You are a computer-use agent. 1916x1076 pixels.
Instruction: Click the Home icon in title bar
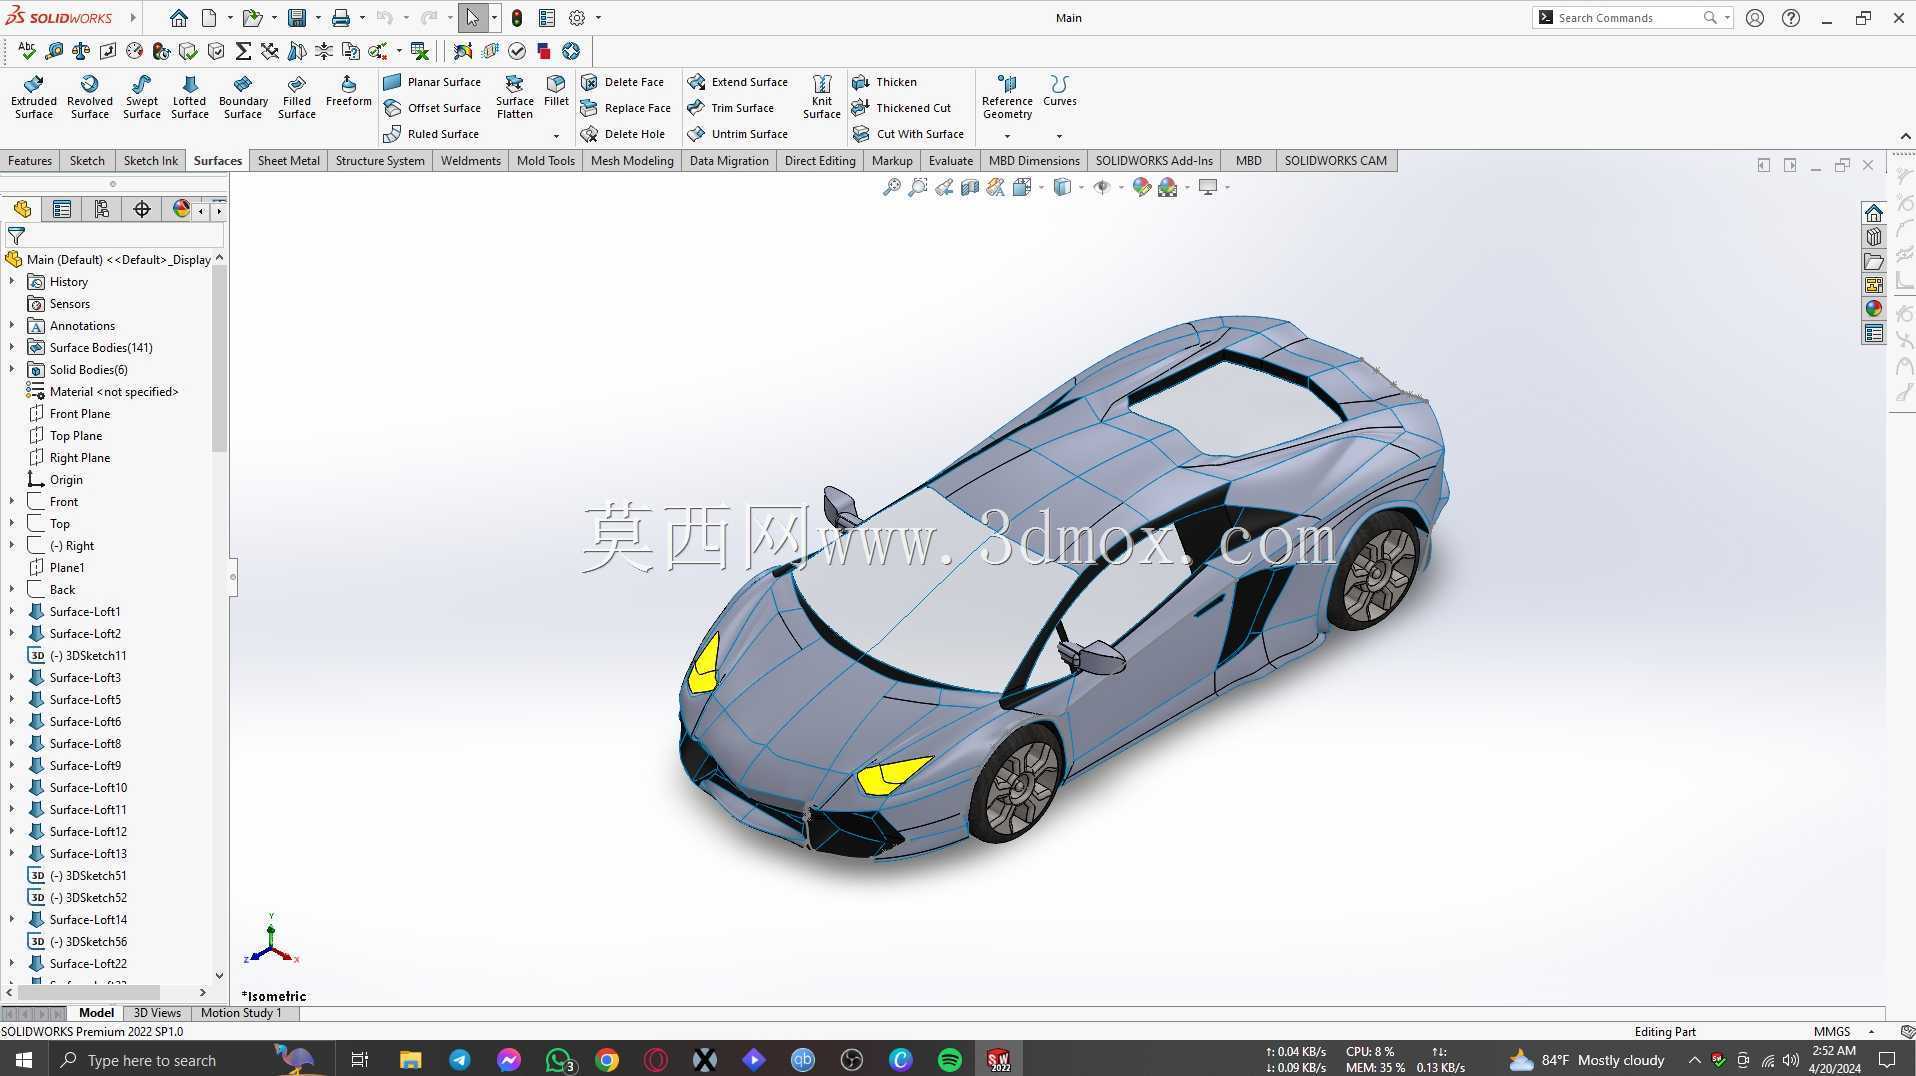178,18
